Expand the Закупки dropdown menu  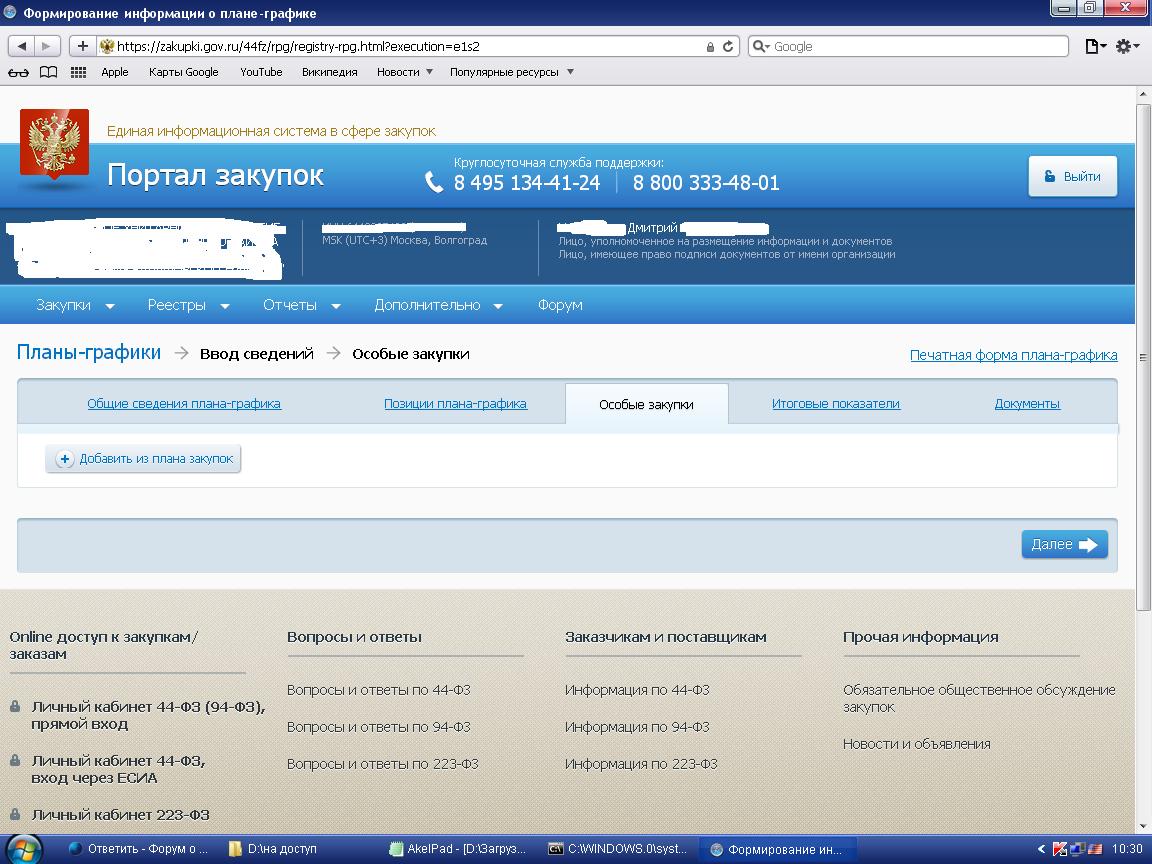[75, 305]
